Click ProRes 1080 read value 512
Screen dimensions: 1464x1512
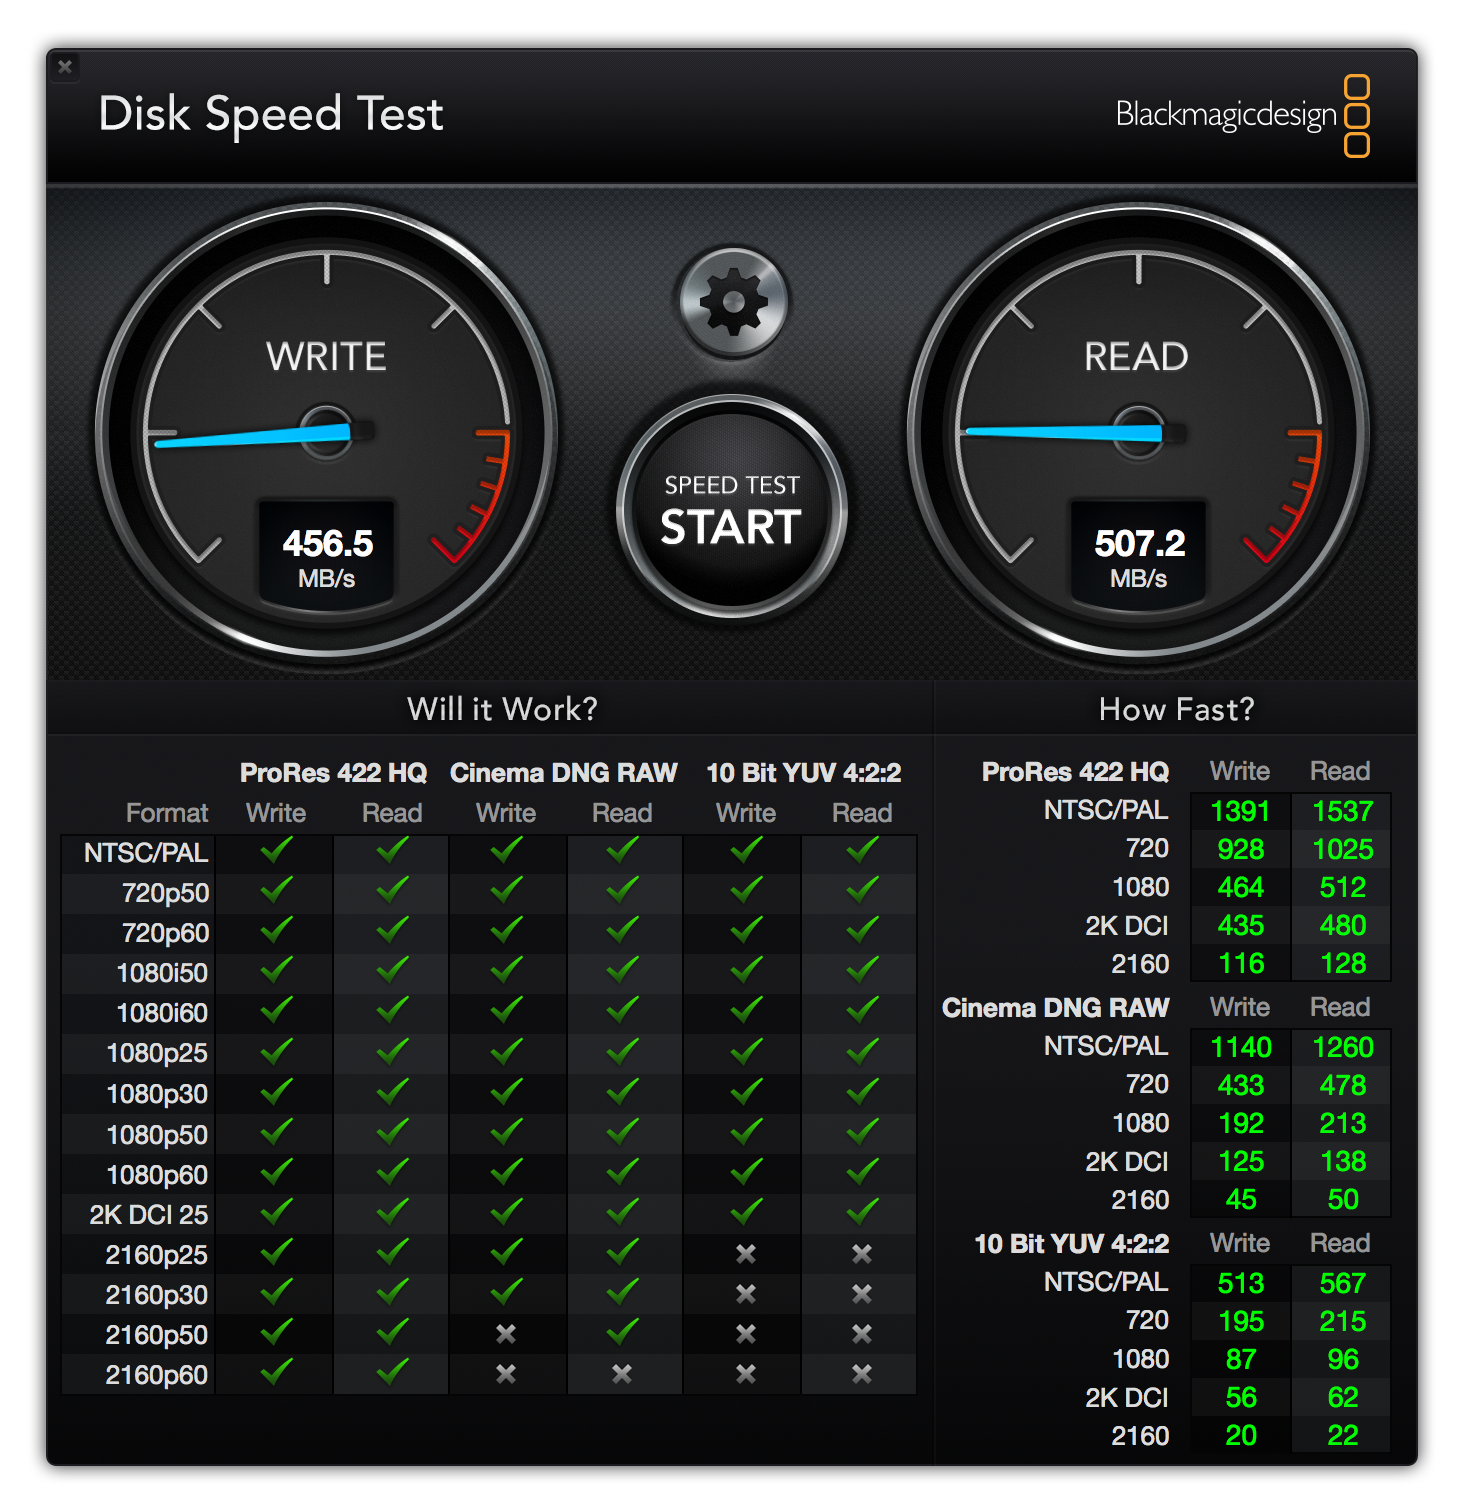click(x=1342, y=887)
